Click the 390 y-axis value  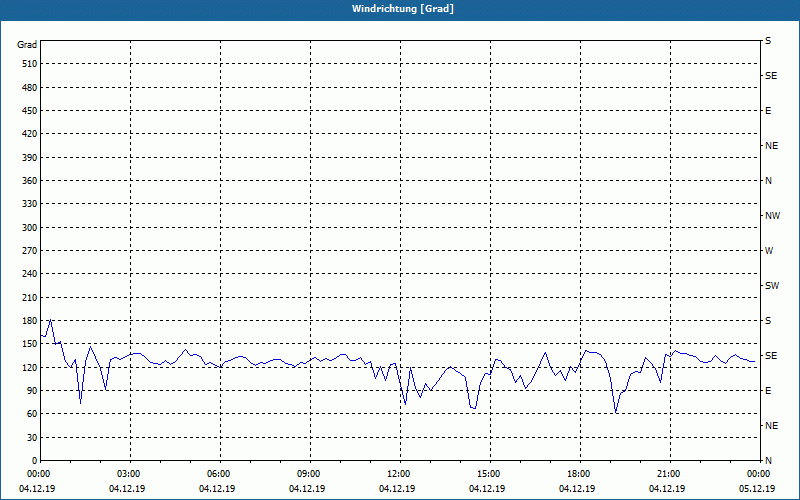[x=30, y=158]
